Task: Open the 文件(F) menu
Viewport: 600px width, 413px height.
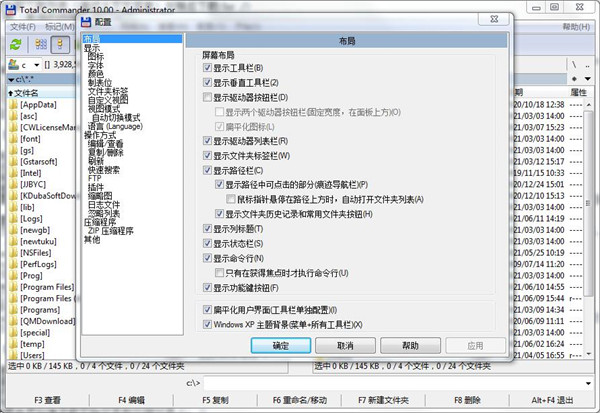Action: point(20,25)
